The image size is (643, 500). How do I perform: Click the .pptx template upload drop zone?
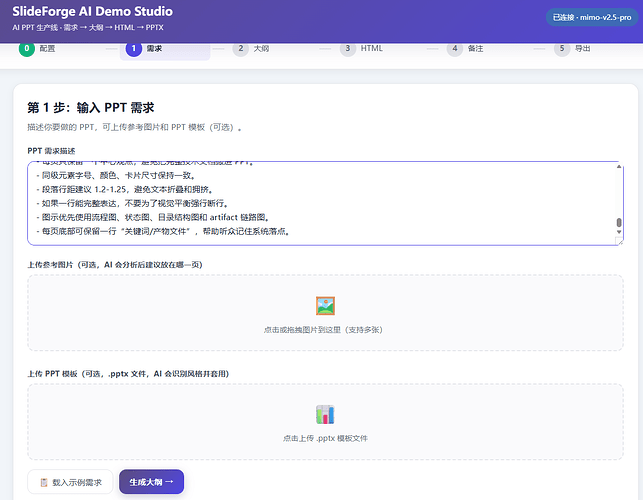tap(325, 422)
